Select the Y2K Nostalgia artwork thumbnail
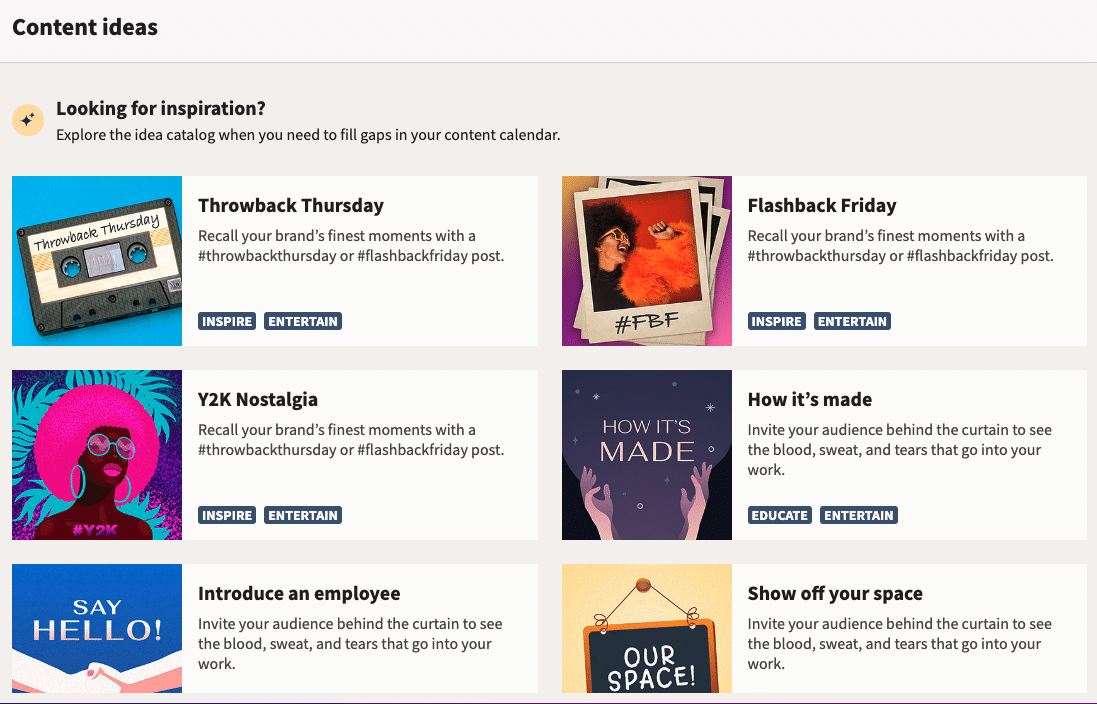 [x=97, y=455]
